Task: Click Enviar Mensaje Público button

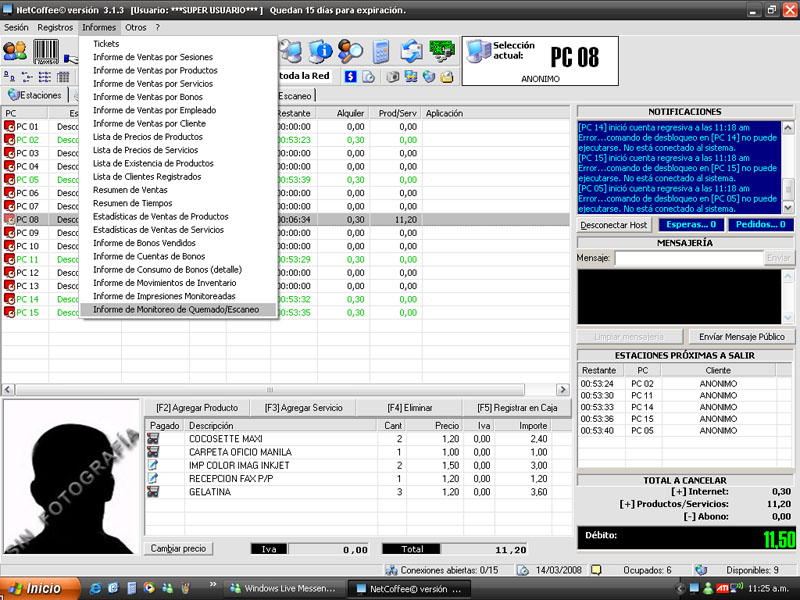Action: click(741, 337)
